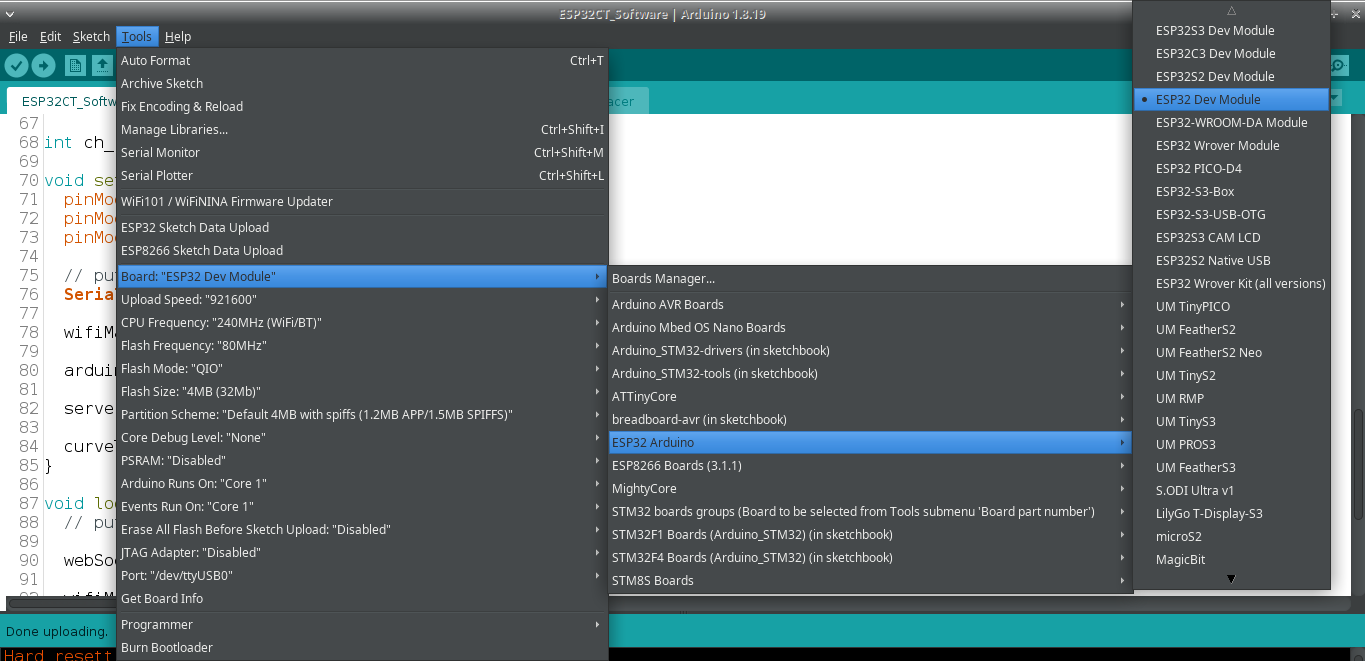This screenshot has height=661, width=1365.
Task: Click Get Board Info
Action: pos(362,598)
